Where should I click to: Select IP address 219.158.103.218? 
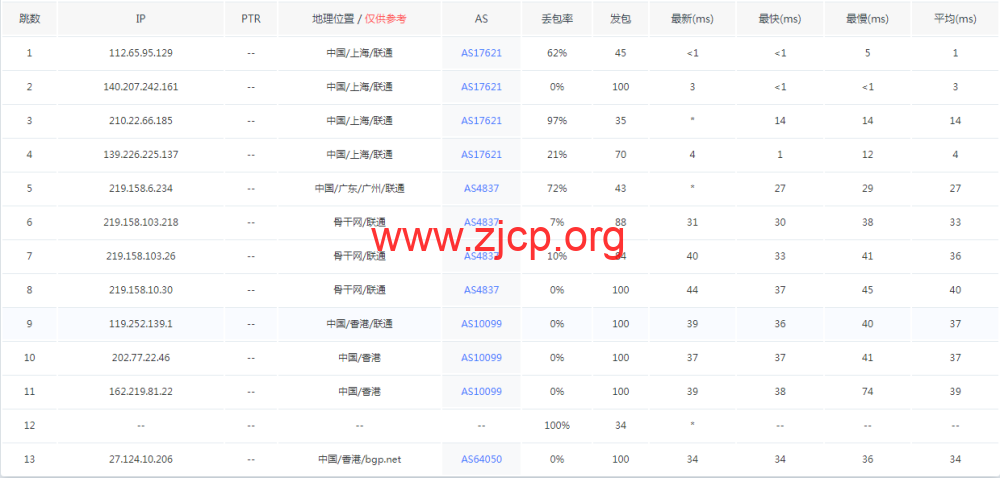click(141, 222)
